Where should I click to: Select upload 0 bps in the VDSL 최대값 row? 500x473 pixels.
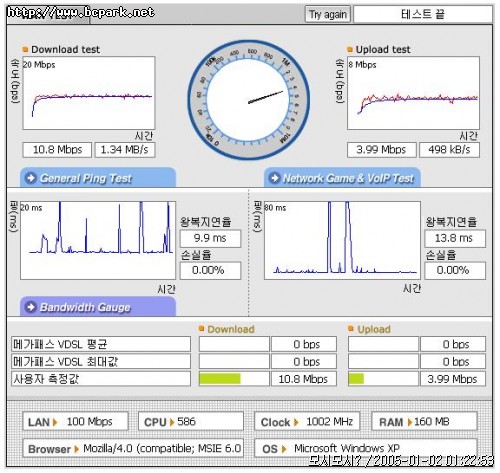(x=453, y=362)
